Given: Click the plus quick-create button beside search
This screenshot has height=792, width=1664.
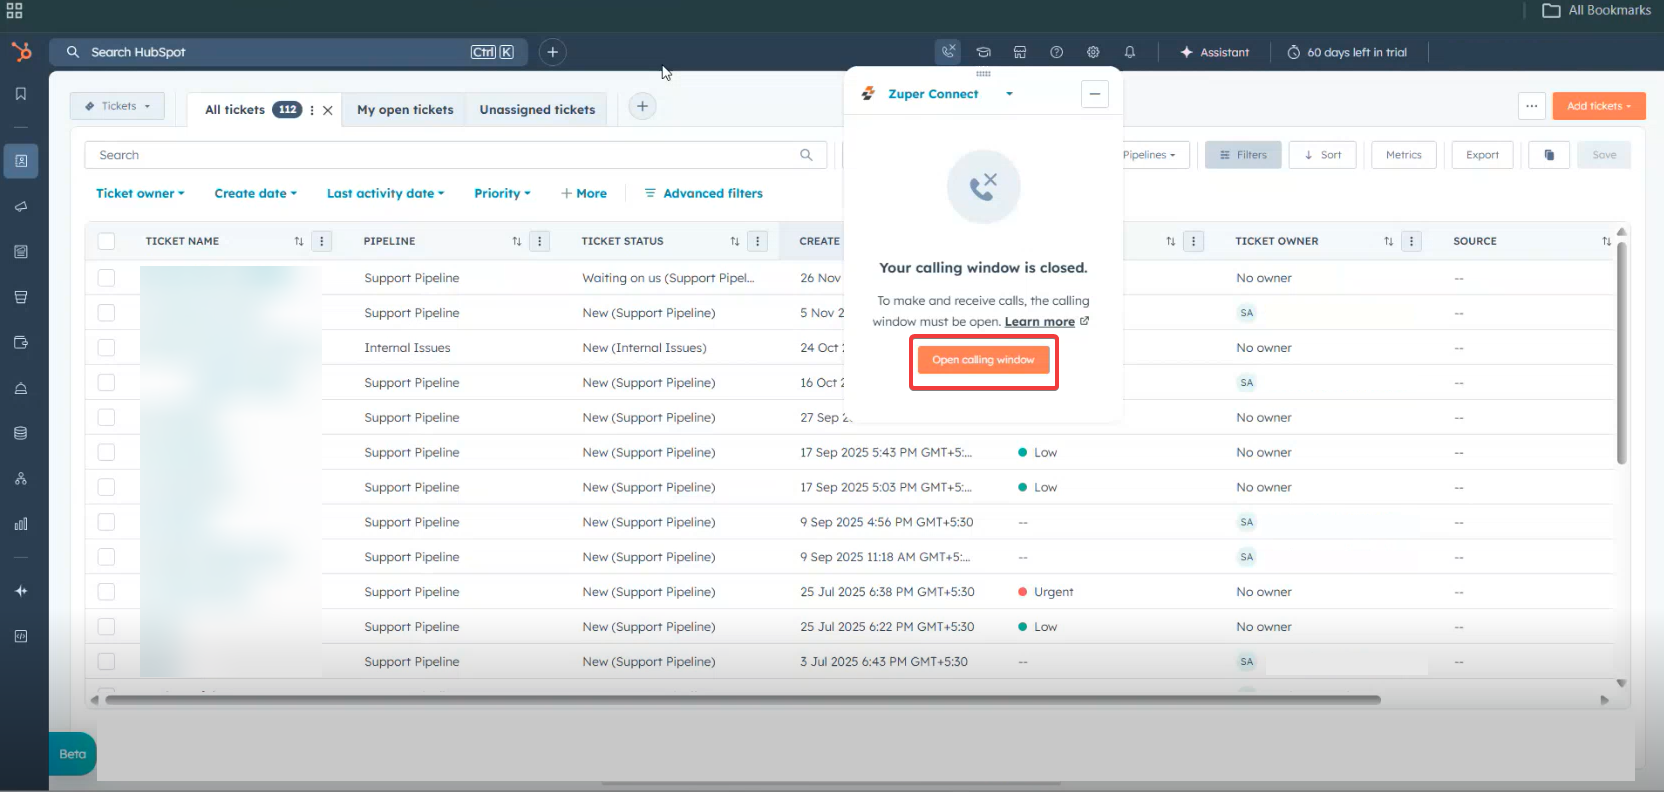Looking at the screenshot, I should click(x=553, y=52).
